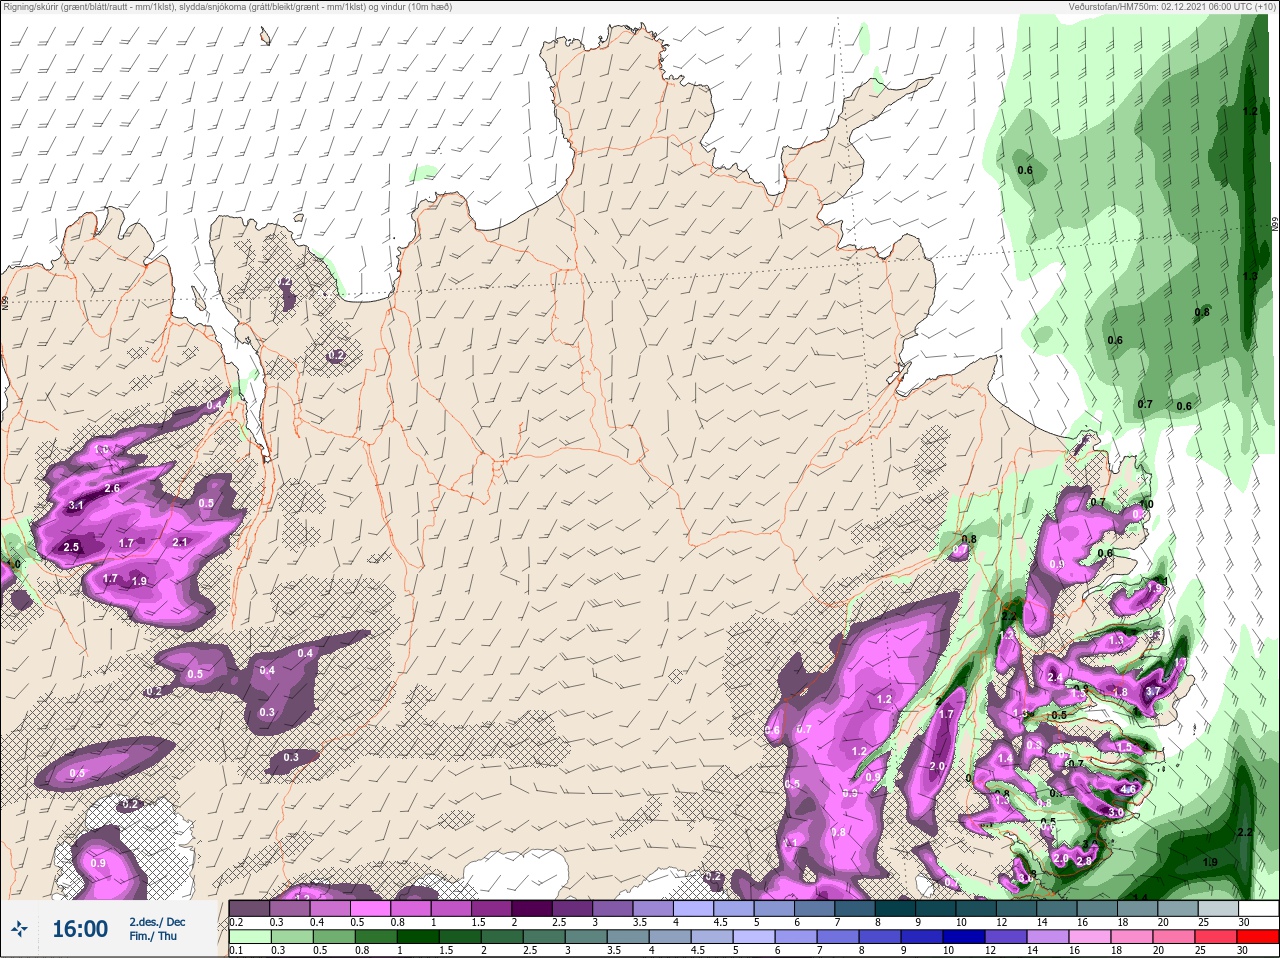The height and width of the screenshot is (958, 1280).
Task: Click the 2.5 precipitation value on map
Action: [71, 547]
